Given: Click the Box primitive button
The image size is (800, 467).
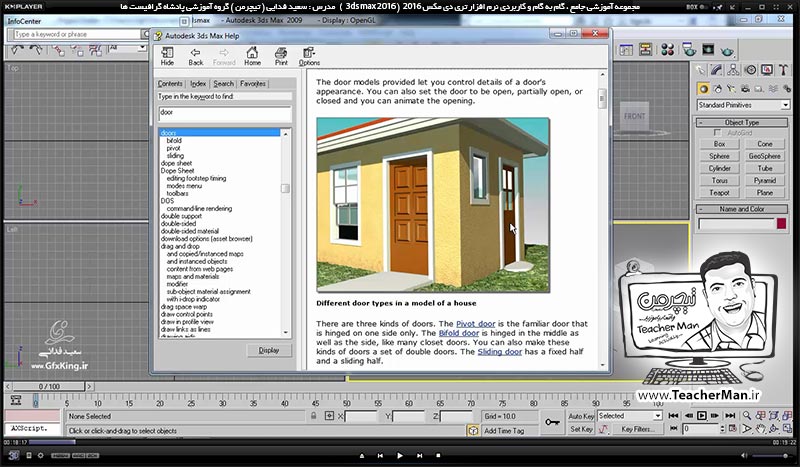Looking at the screenshot, I should 719,144.
